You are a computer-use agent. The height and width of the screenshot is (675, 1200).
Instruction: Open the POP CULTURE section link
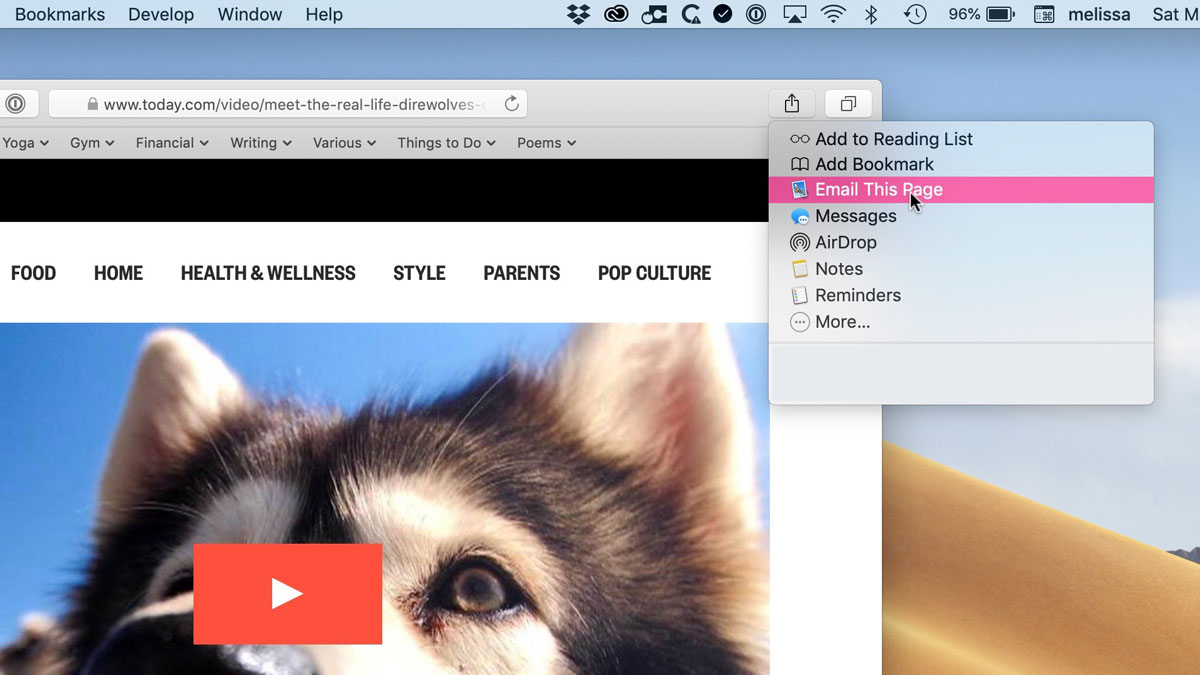click(x=654, y=273)
